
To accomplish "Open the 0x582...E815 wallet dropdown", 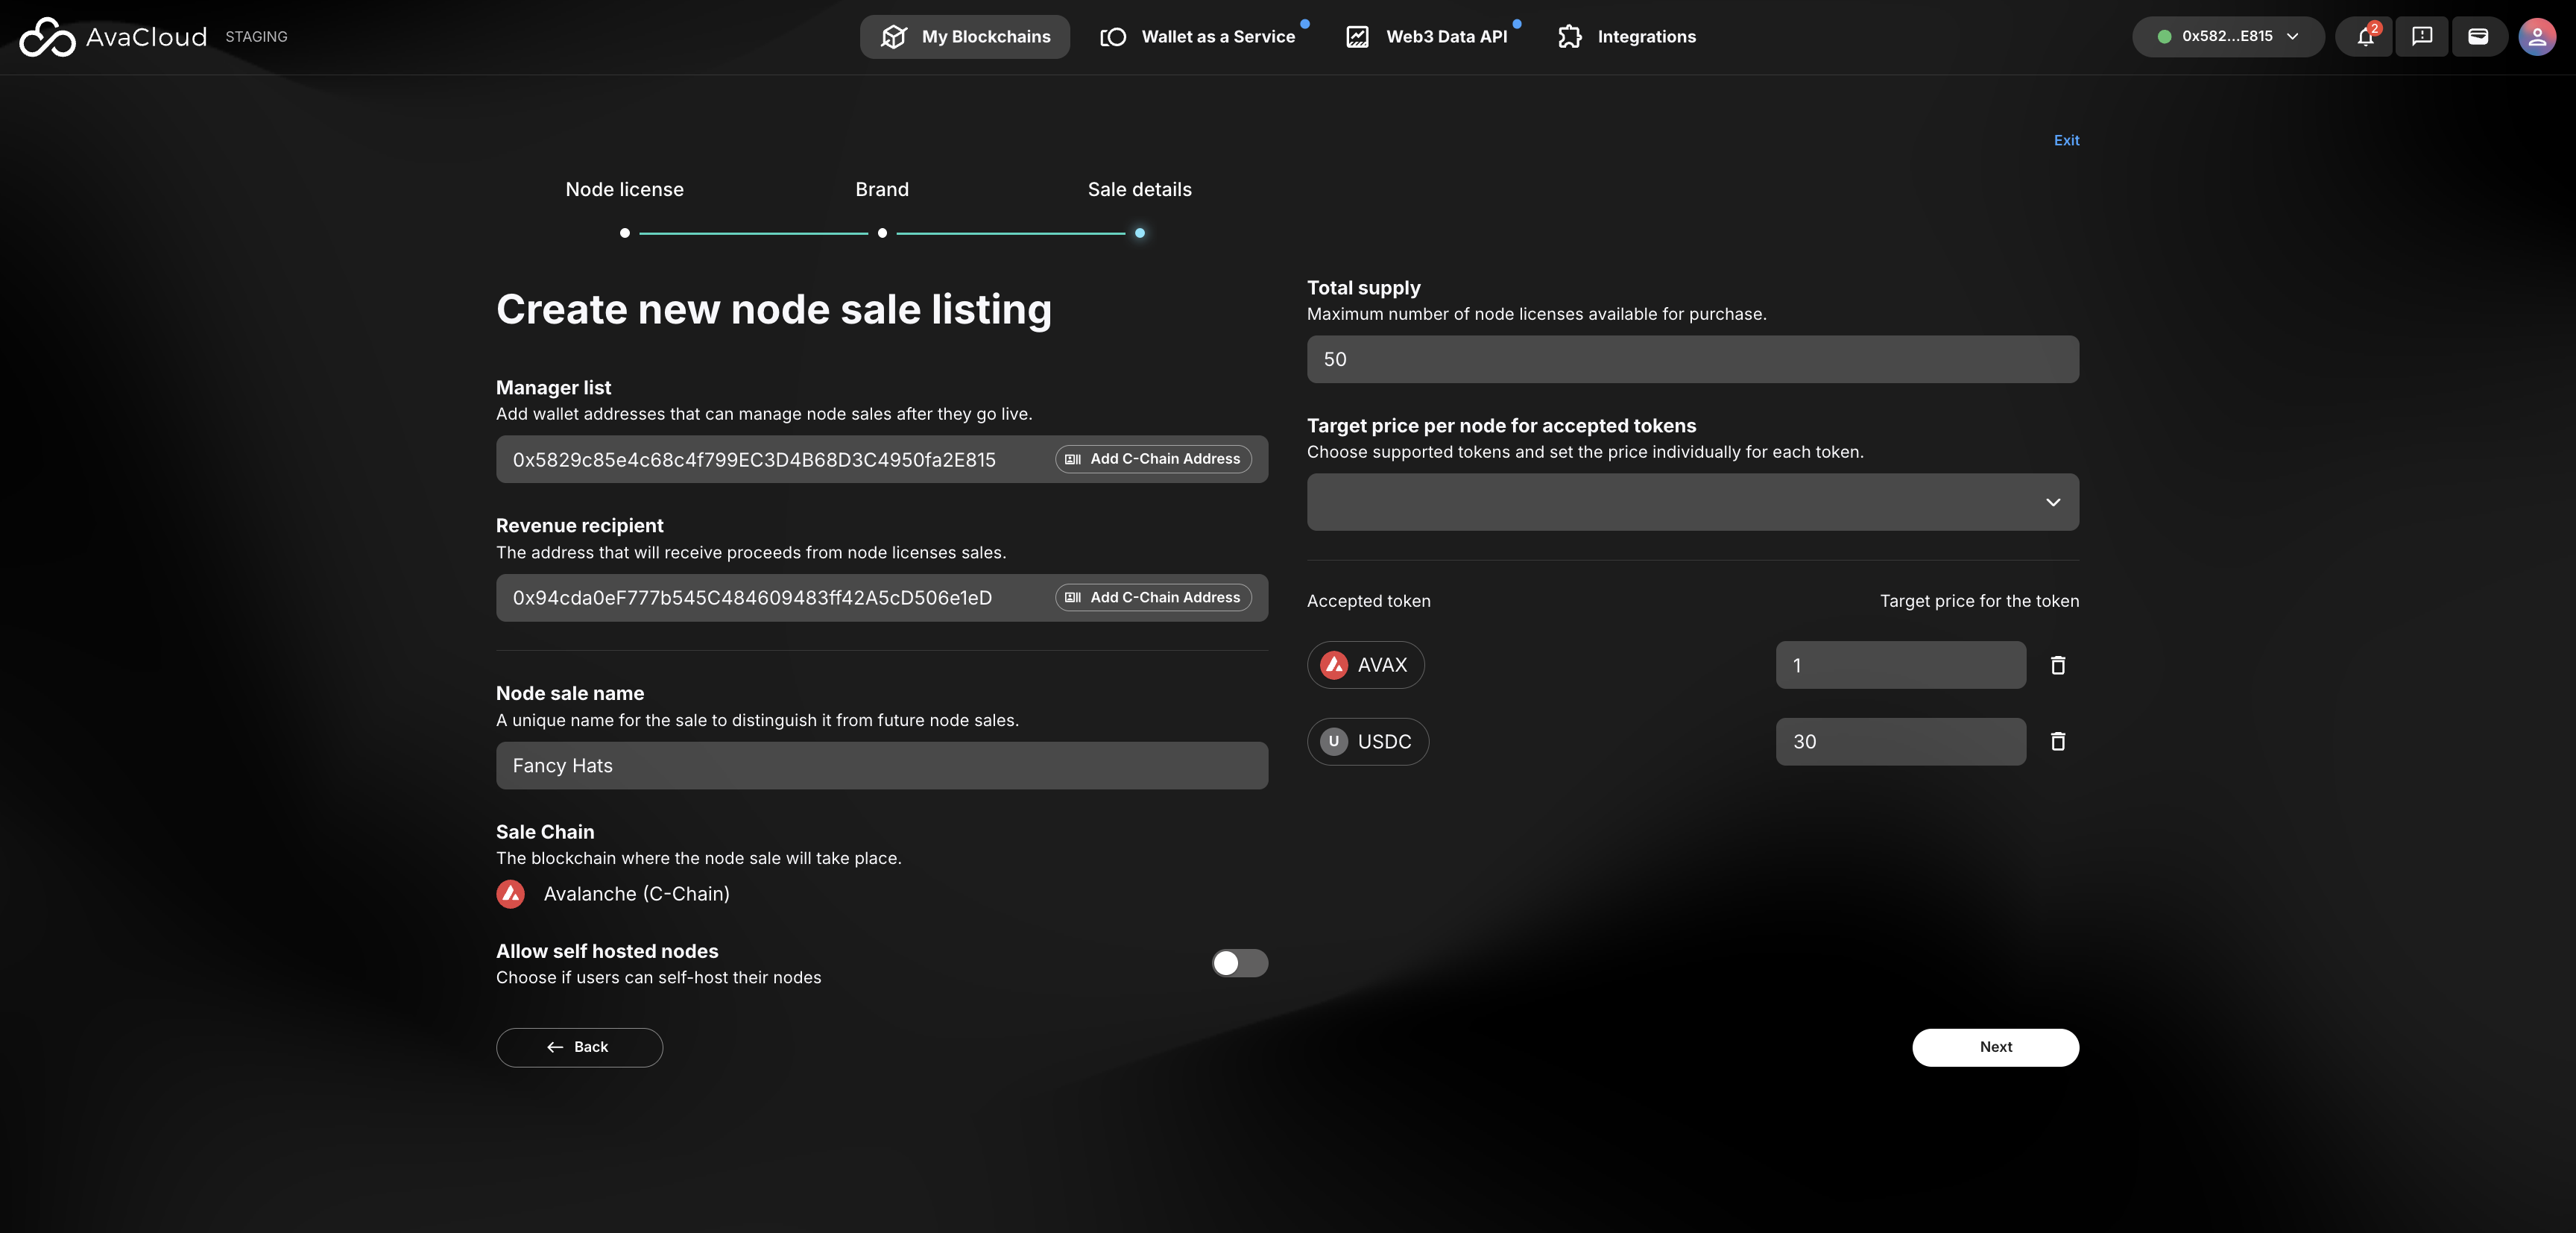I will click(2227, 37).
